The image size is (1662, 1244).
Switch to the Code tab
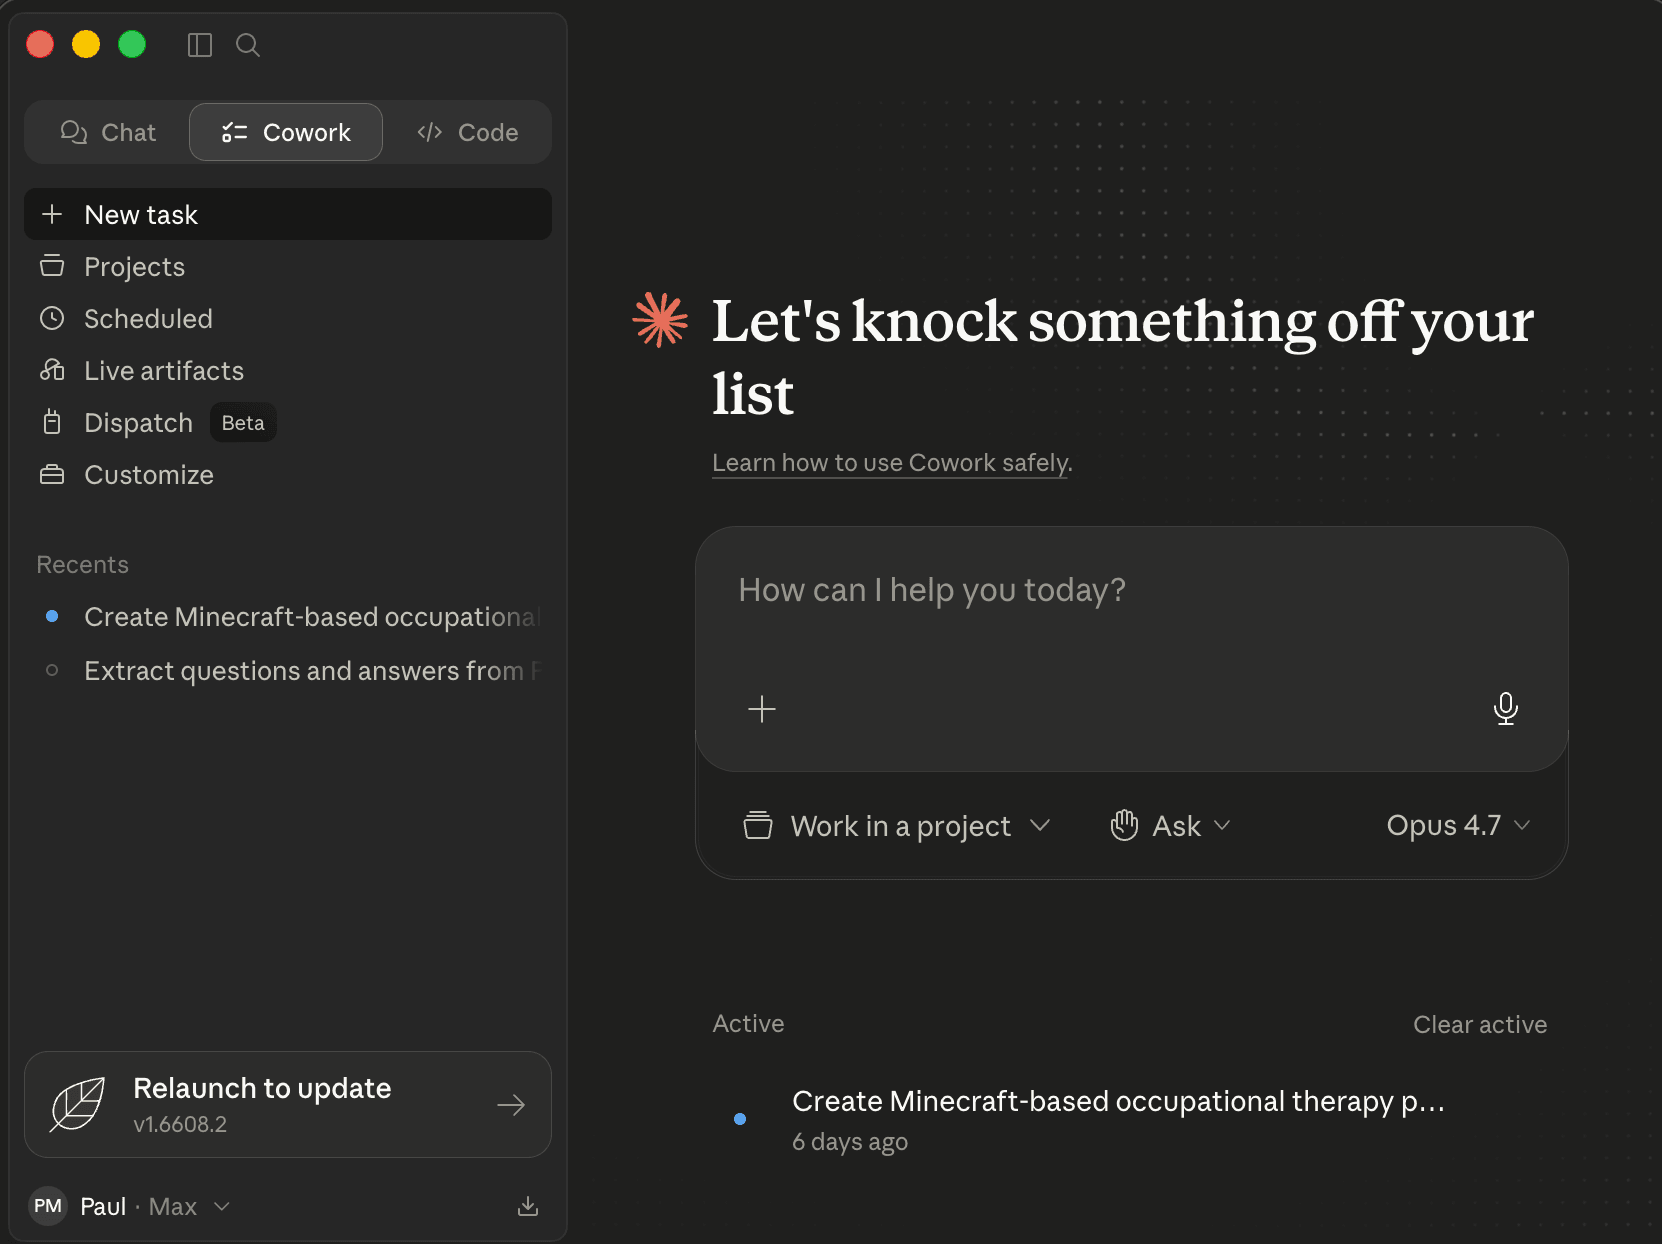coord(467,132)
